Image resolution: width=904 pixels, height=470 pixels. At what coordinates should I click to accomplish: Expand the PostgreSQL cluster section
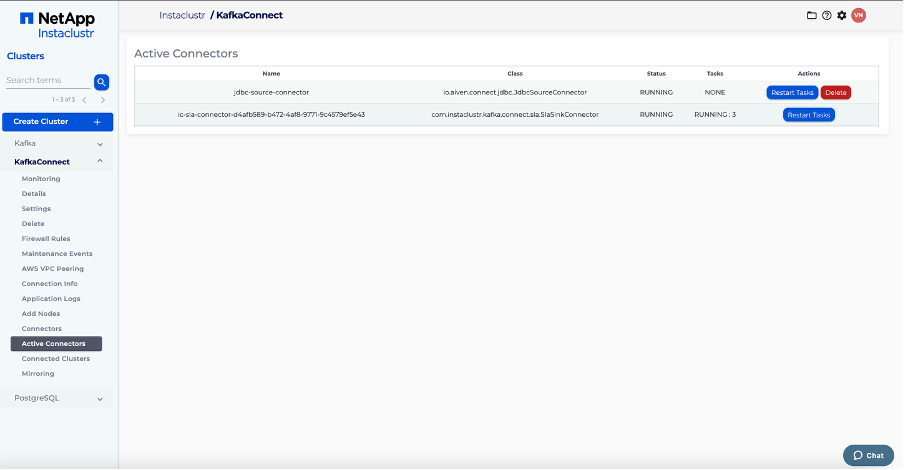coord(99,398)
